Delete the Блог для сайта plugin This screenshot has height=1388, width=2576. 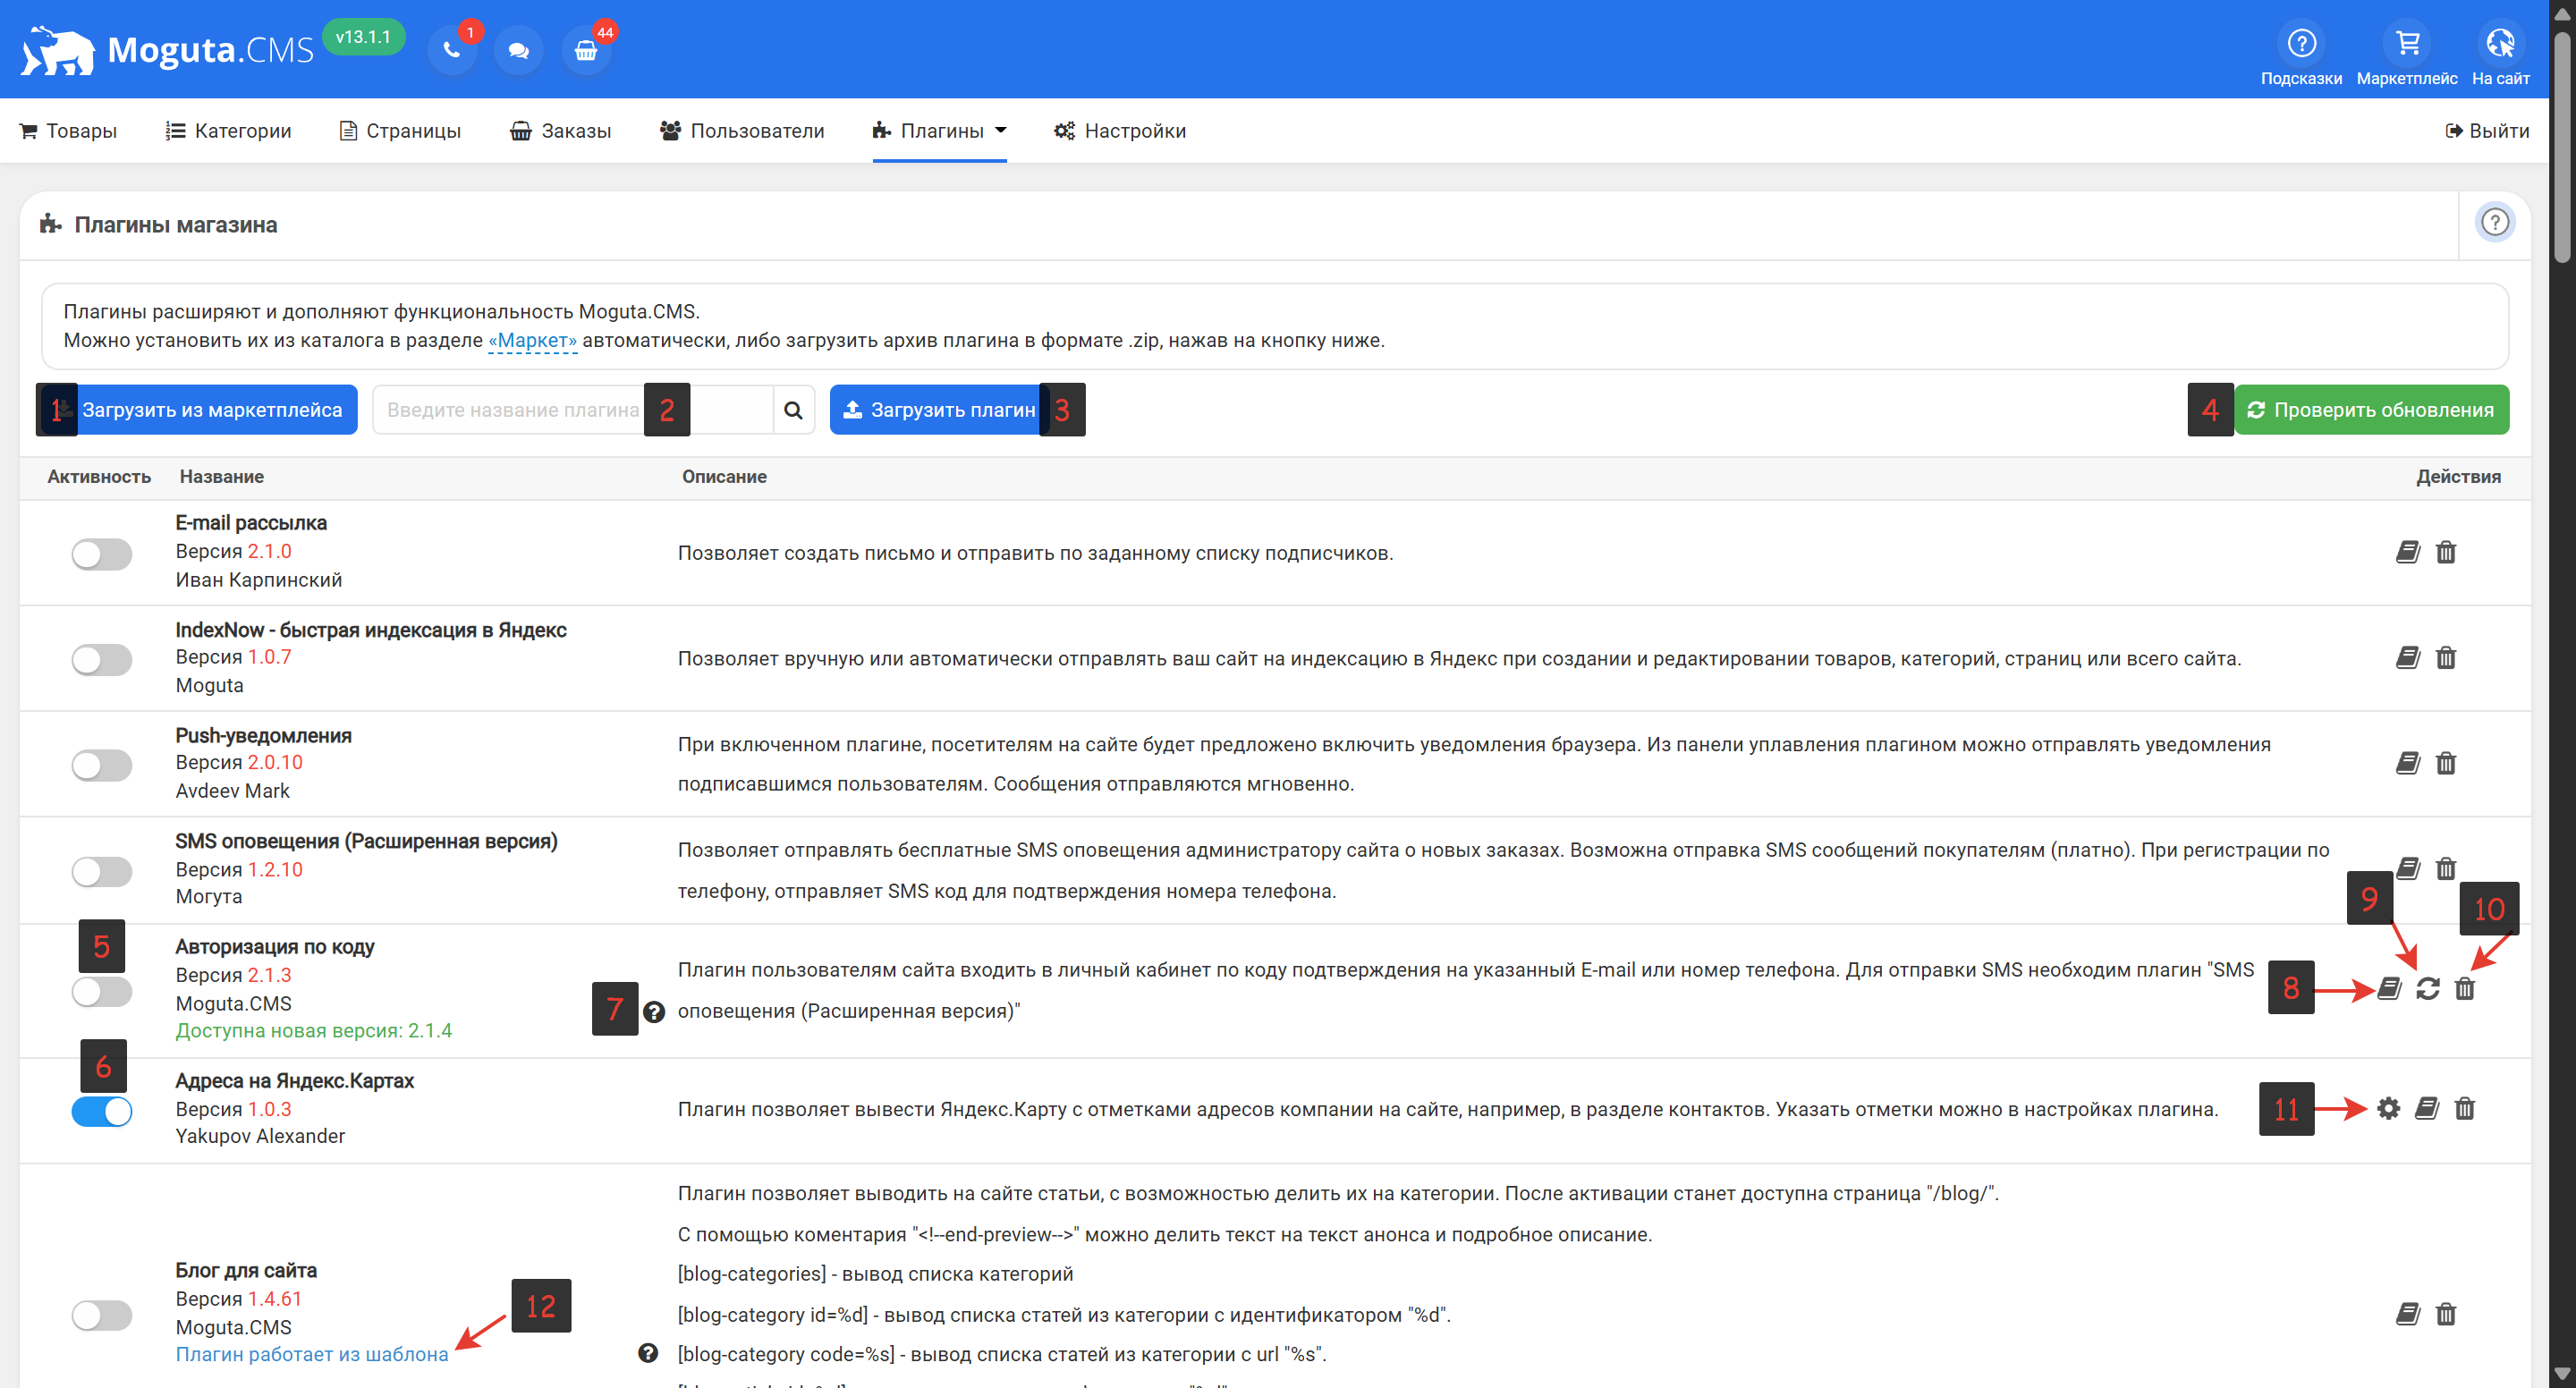coord(2445,1314)
